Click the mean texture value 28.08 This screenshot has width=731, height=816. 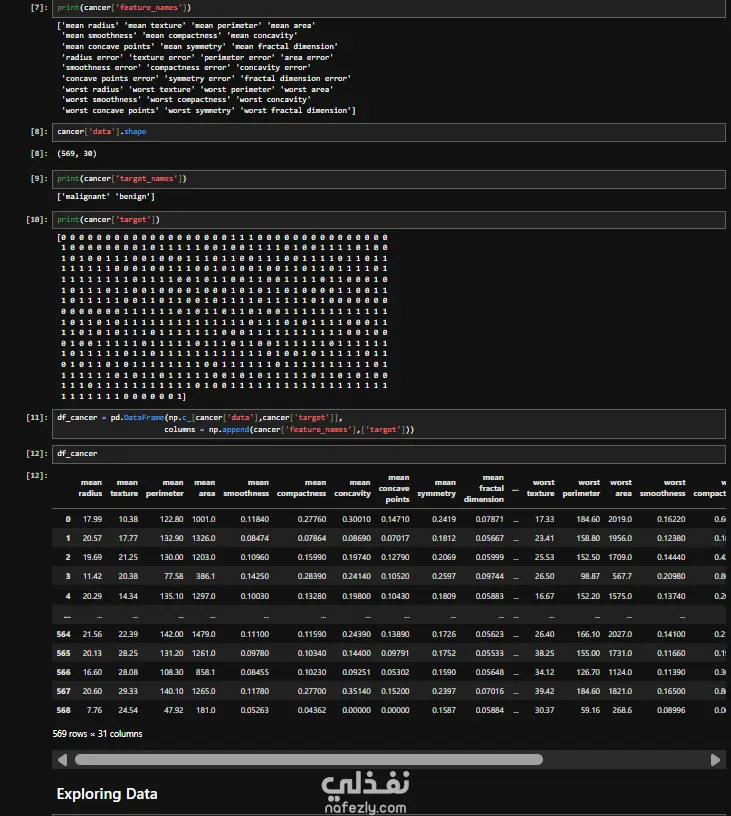coord(128,672)
